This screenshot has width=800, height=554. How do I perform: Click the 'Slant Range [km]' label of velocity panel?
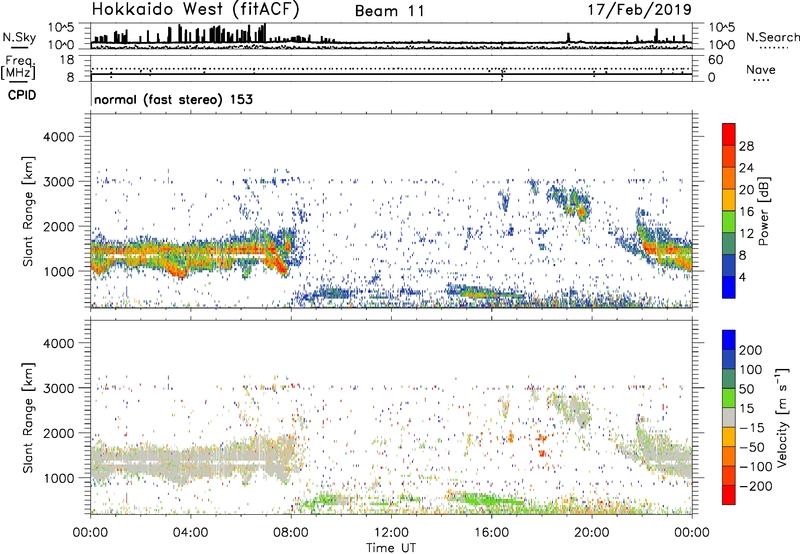28,417
